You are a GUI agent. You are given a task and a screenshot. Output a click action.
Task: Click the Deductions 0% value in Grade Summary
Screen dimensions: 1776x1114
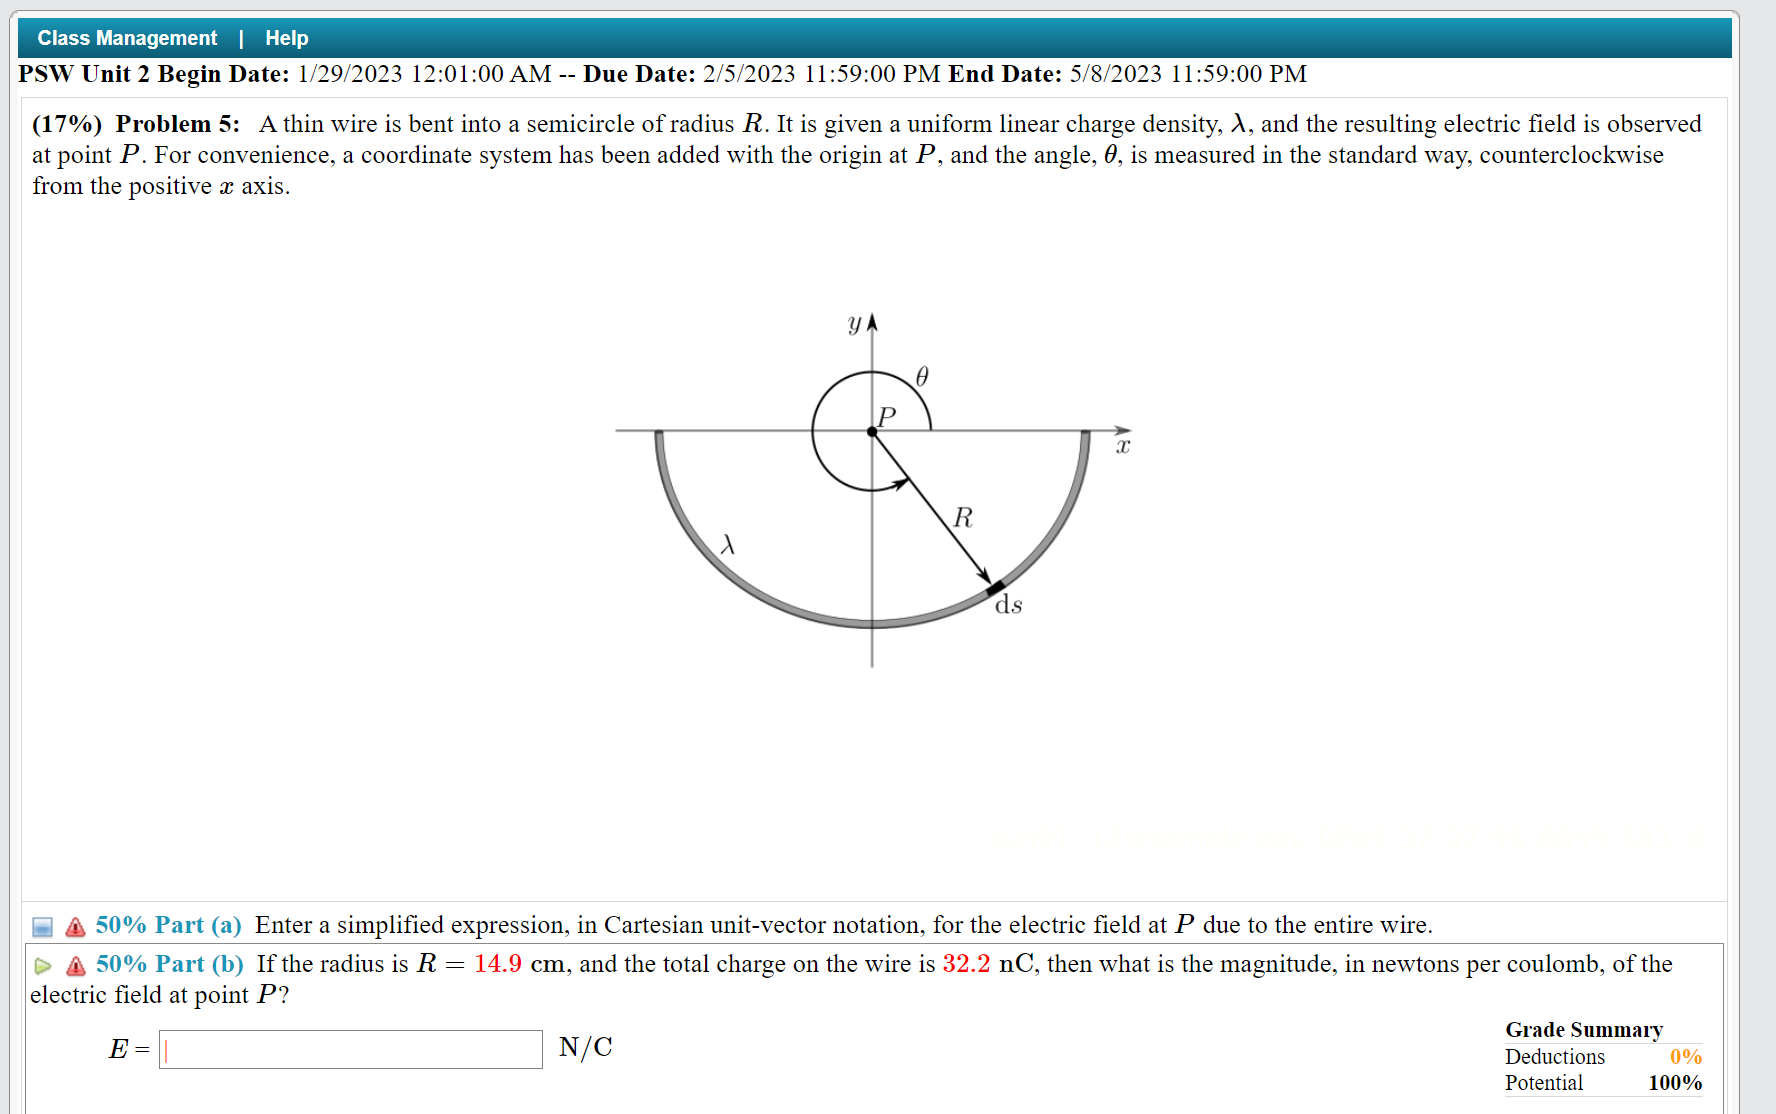tap(1687, 1056)
